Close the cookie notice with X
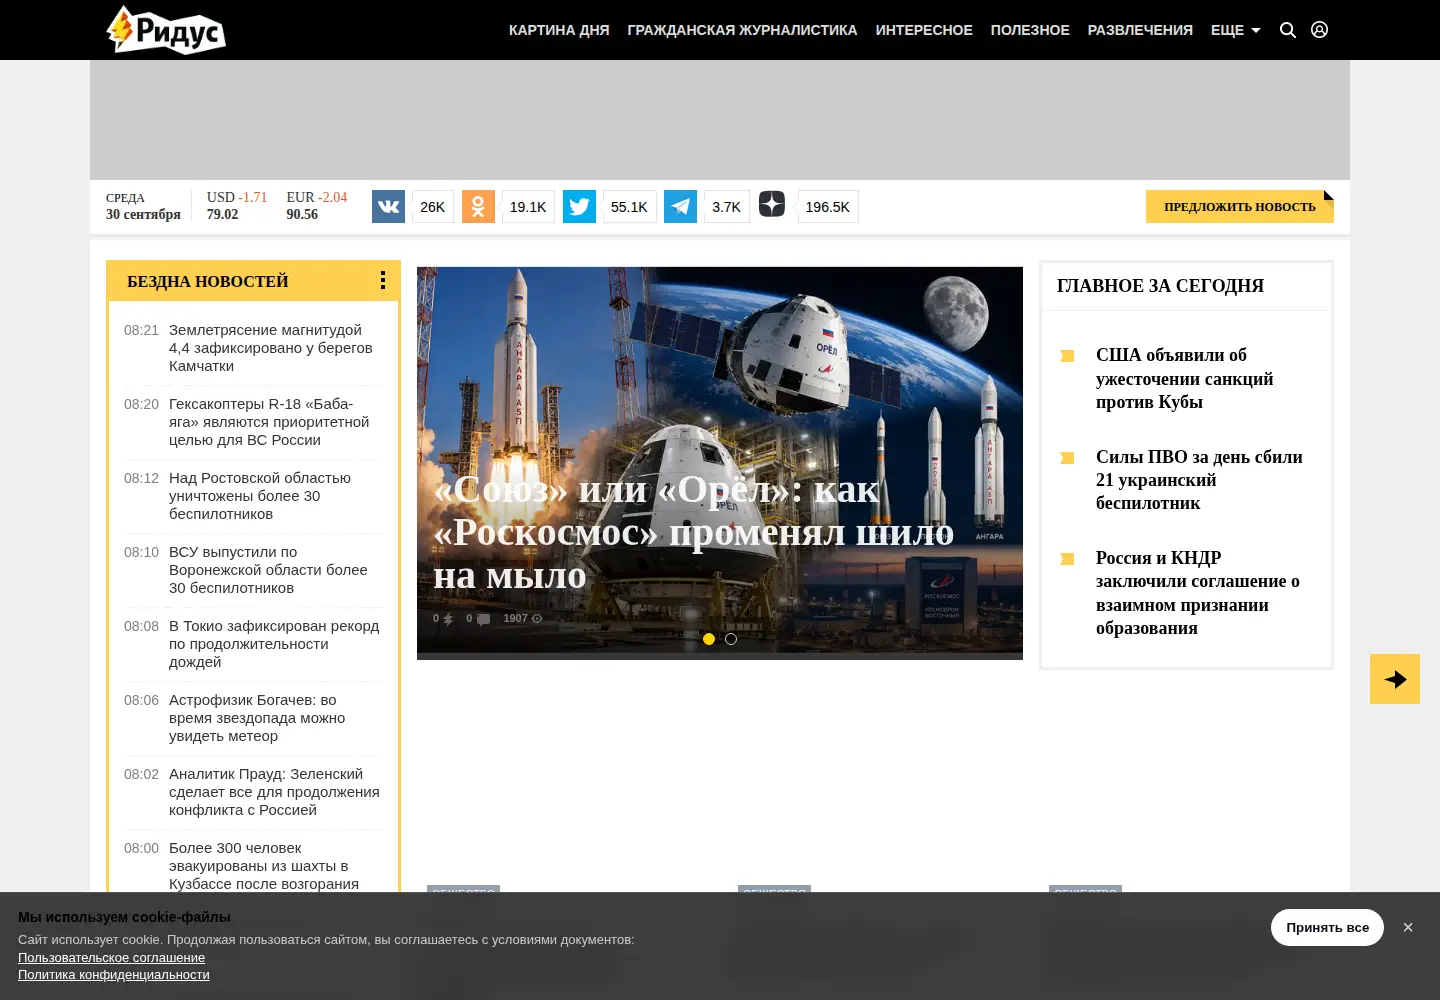The image size is (1440, 1000). pos(1408,928)
